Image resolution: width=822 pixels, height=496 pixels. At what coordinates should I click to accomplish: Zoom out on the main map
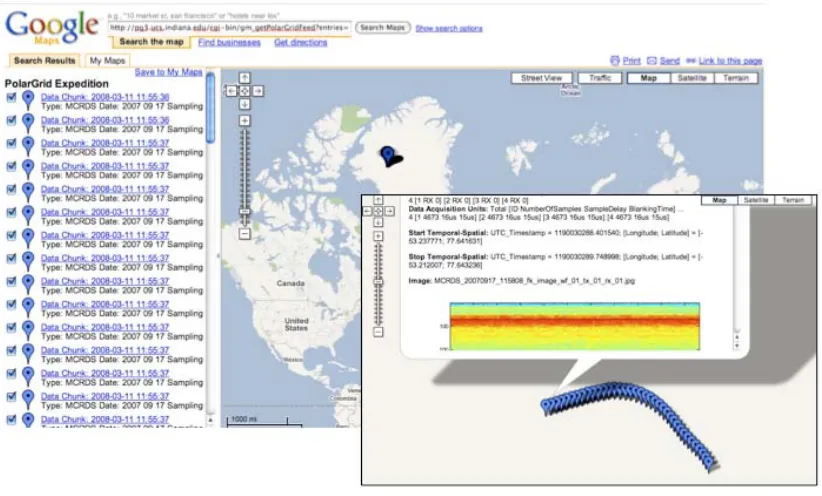tap(244, 234)
